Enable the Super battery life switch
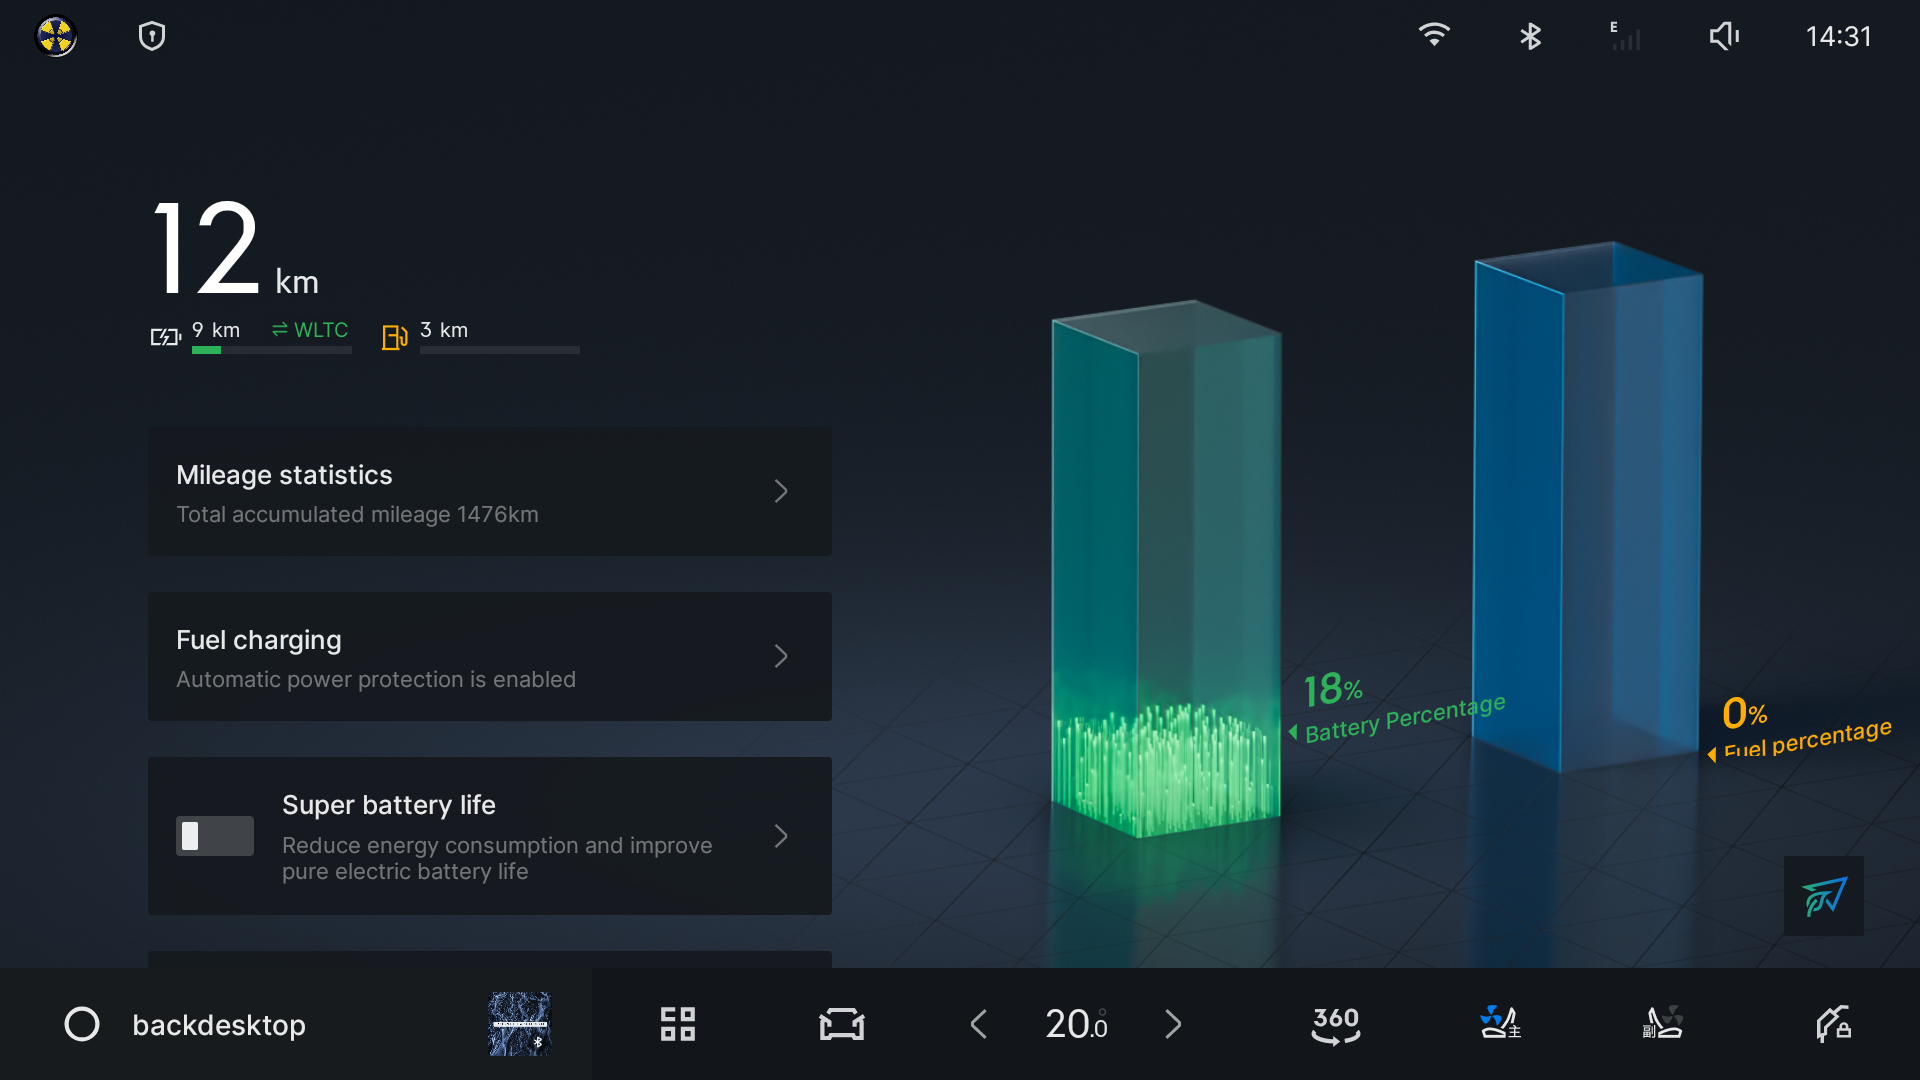The width and height of the screenshot is (1920, 1080). (215, 836)
